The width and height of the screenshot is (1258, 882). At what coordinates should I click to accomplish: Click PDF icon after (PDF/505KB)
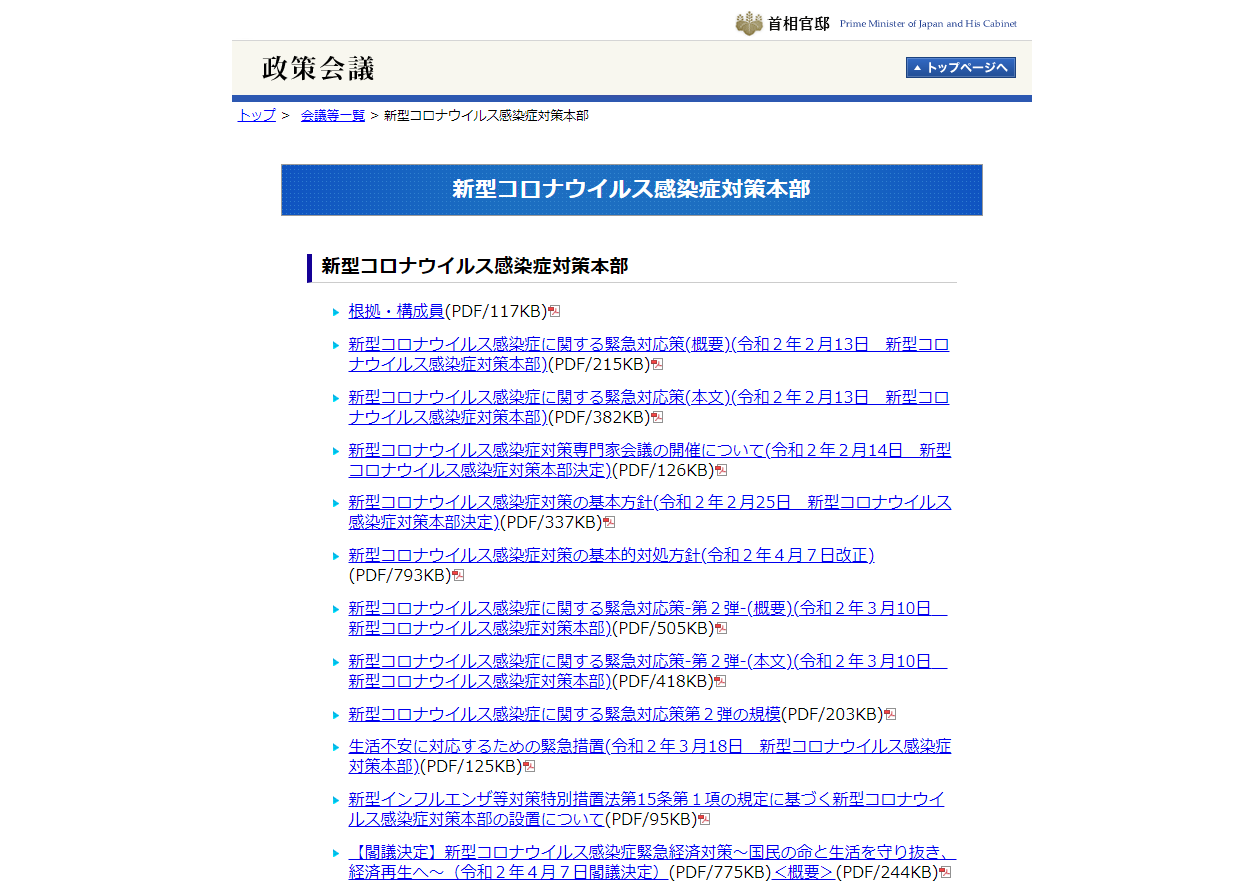click(x=721, y=628)
